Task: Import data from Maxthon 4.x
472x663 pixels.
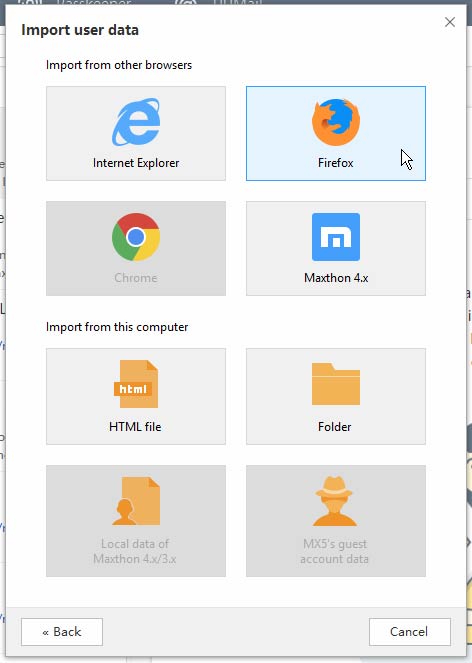Action: click(336, 249)
